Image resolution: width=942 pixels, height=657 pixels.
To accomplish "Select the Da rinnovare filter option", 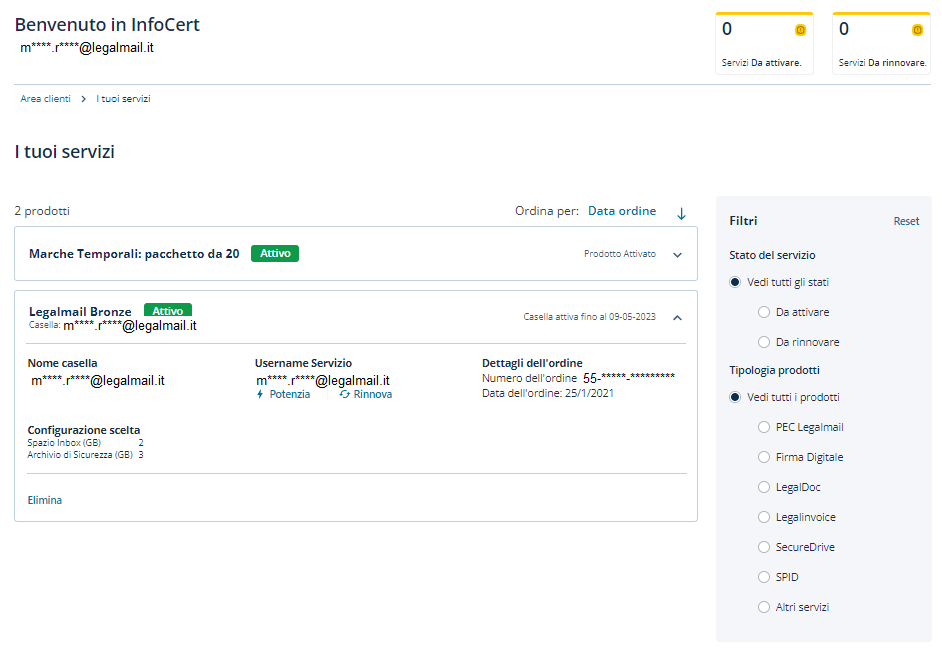I will click(764, 342).
